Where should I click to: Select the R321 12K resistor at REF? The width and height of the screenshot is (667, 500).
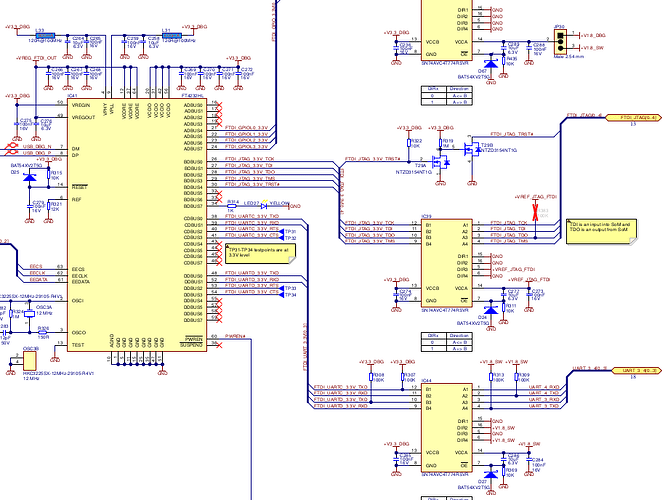click(x=48, y=206)
